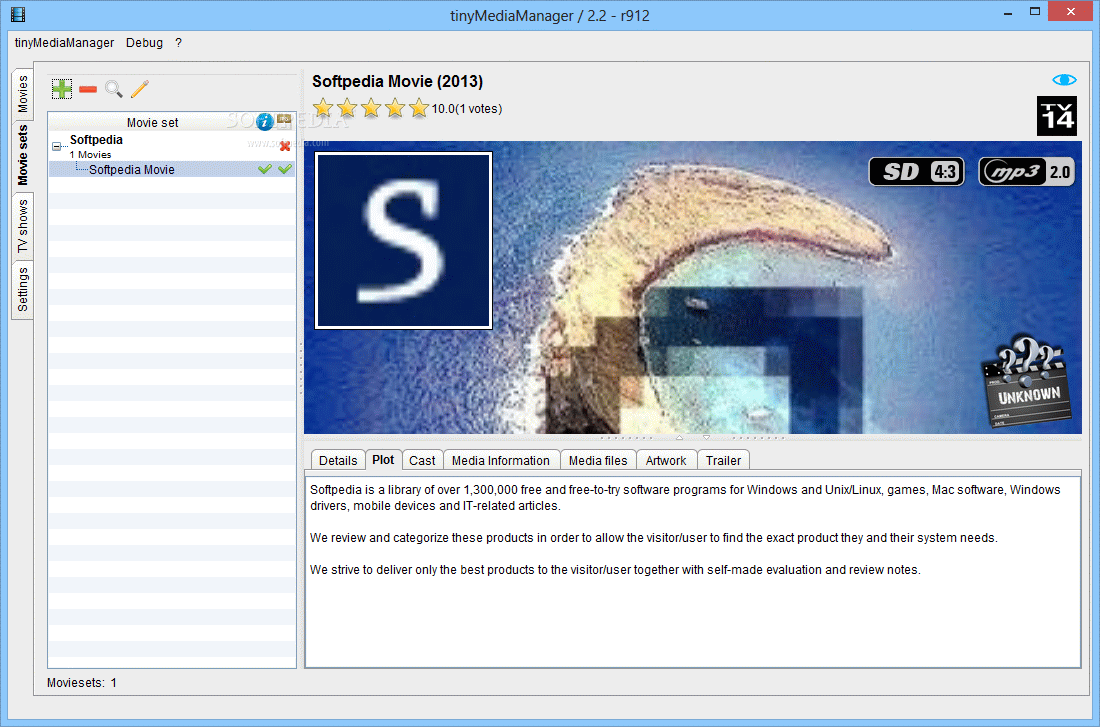This screenshot has height=727, width=1100.
Task: Click the Softpedia S poster thumbnail
Action: coord(403,240)
